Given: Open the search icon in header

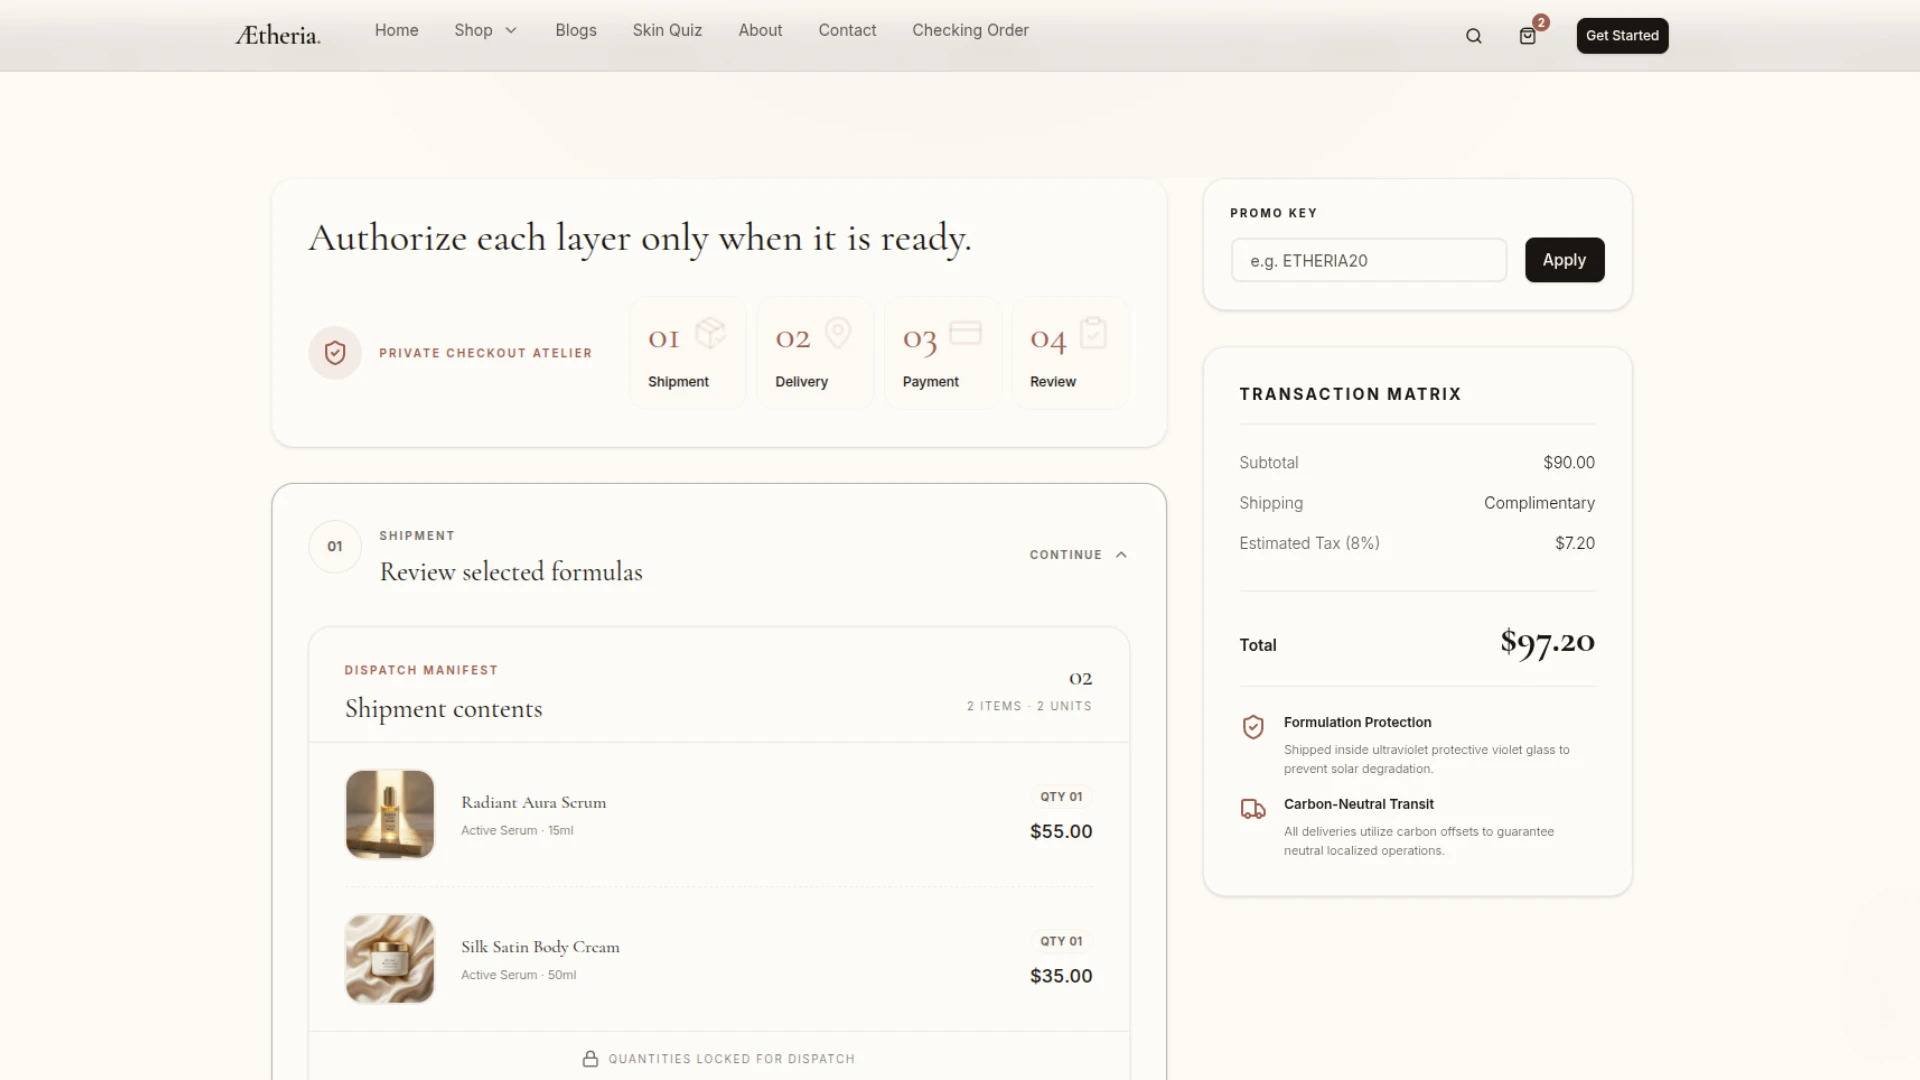Looking at the screenshot, I should [x=1473, y=36].
